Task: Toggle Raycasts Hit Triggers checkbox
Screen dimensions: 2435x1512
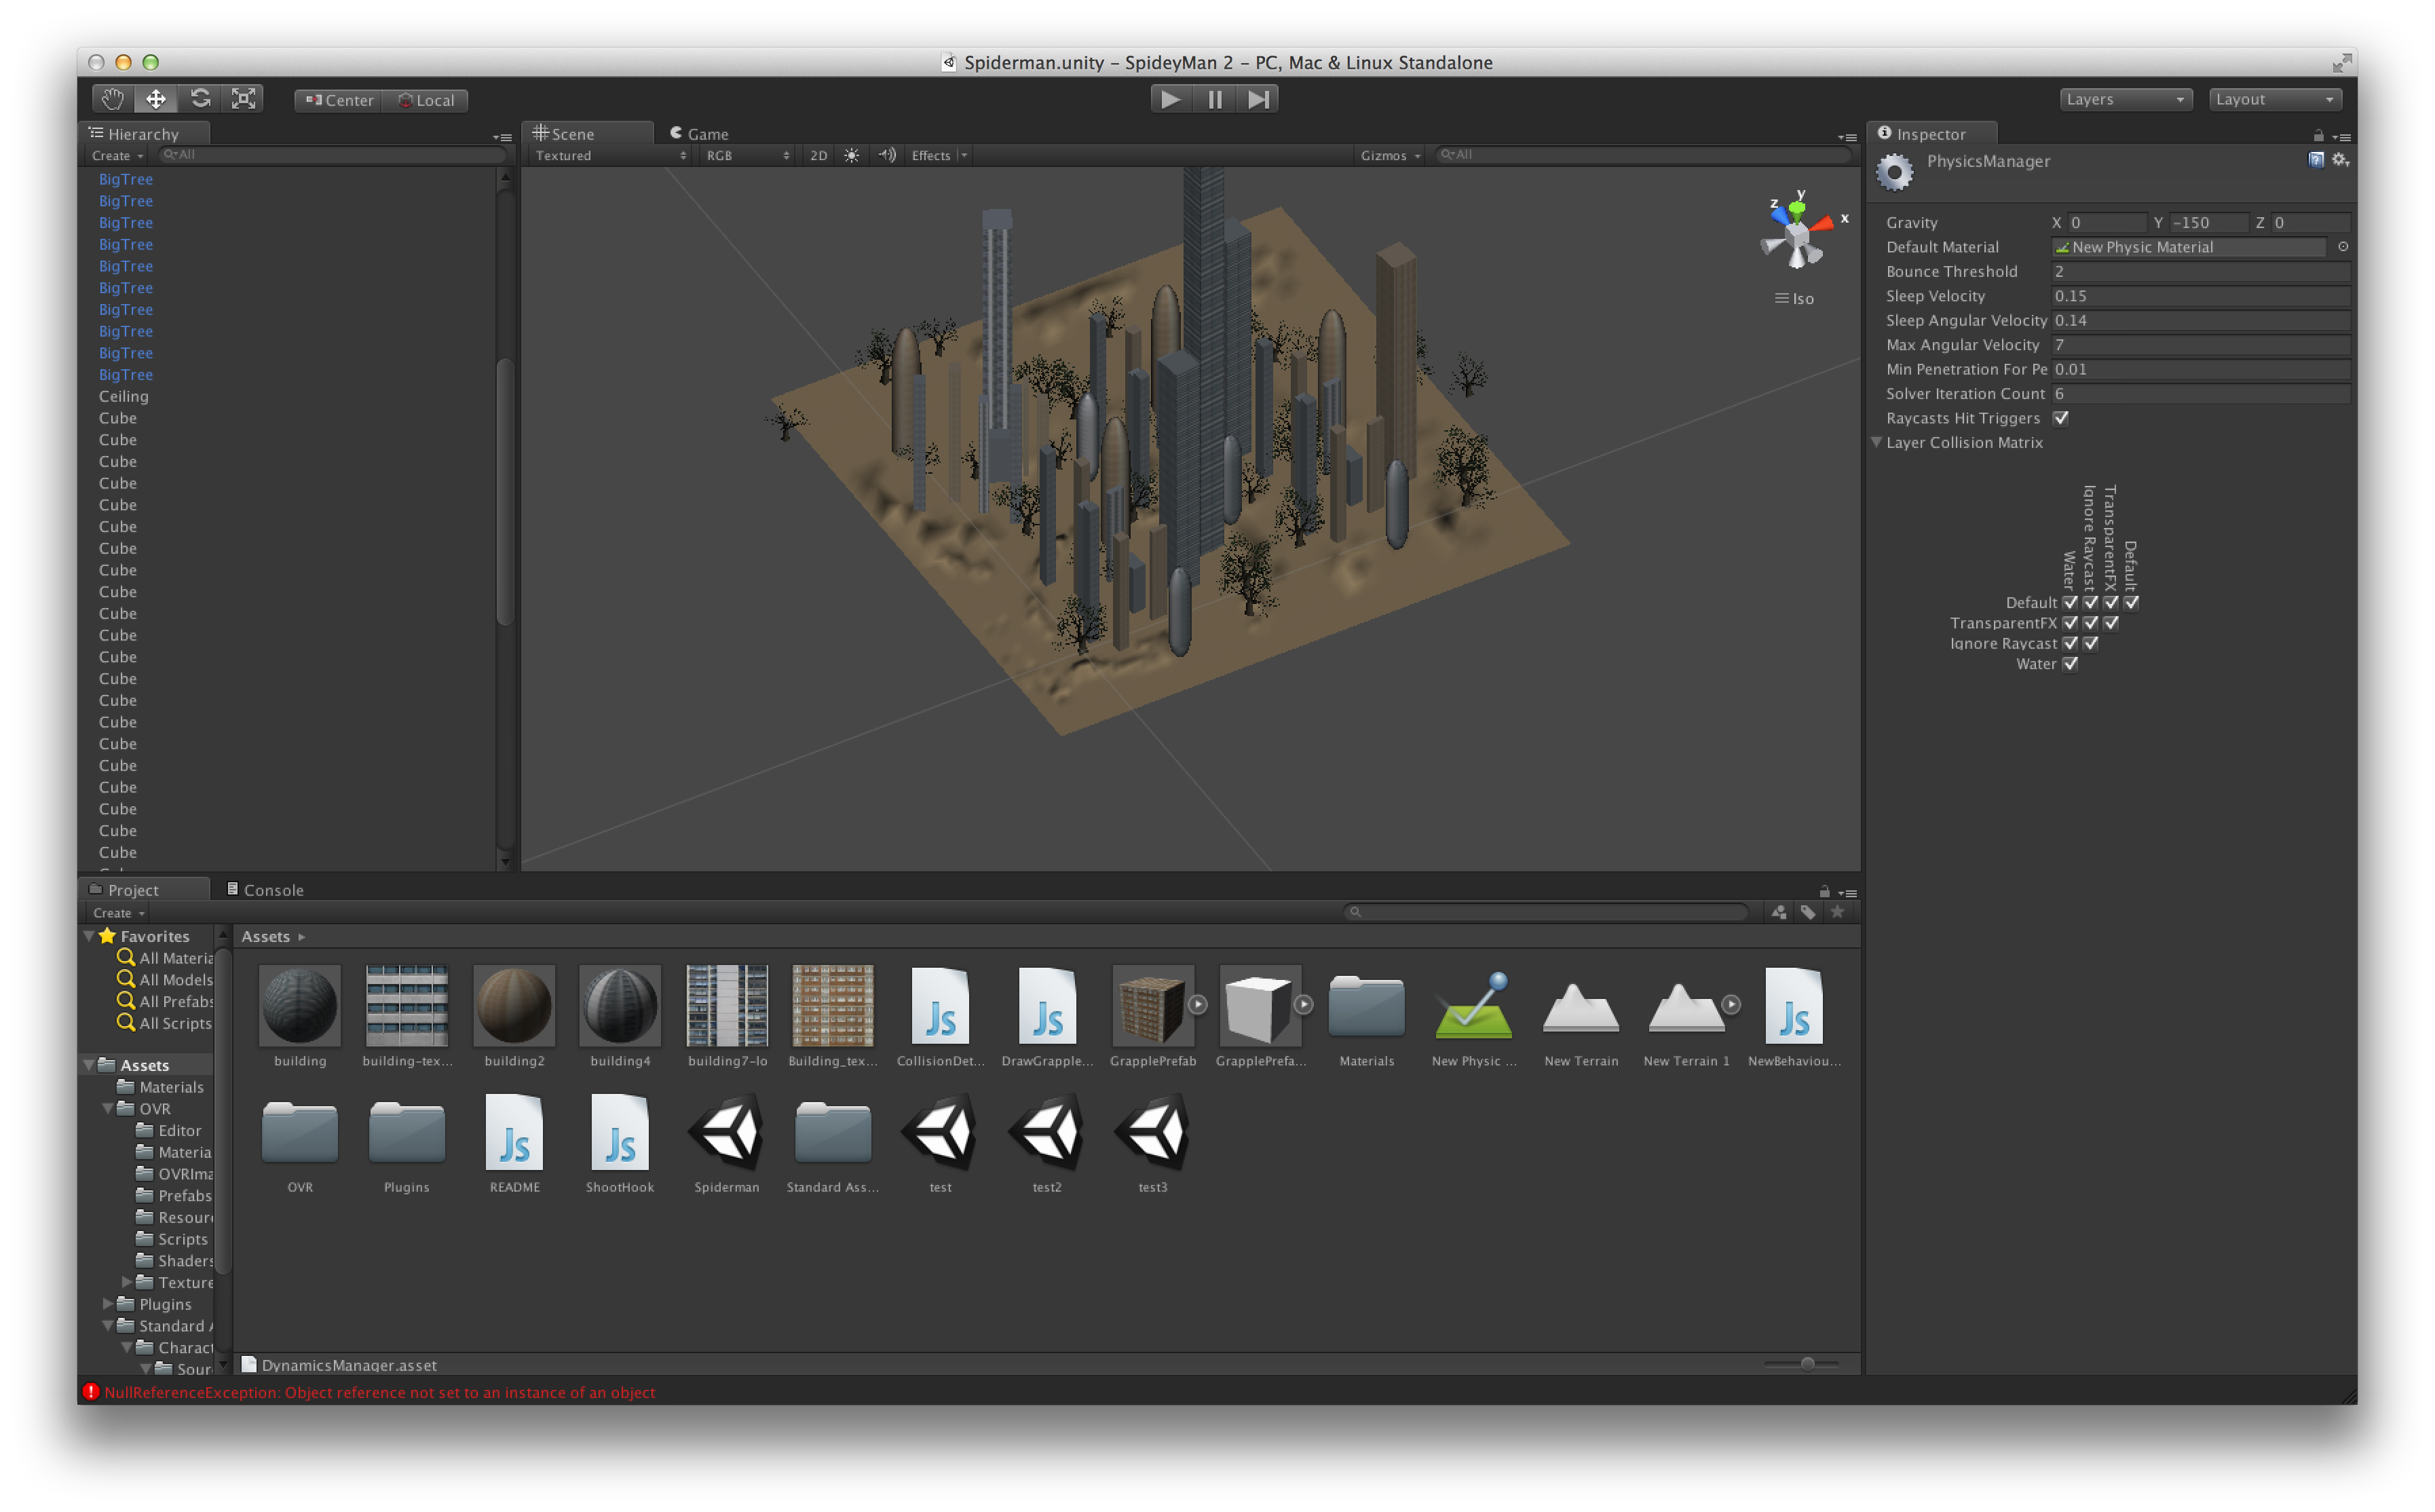Action: point(2061,418)
